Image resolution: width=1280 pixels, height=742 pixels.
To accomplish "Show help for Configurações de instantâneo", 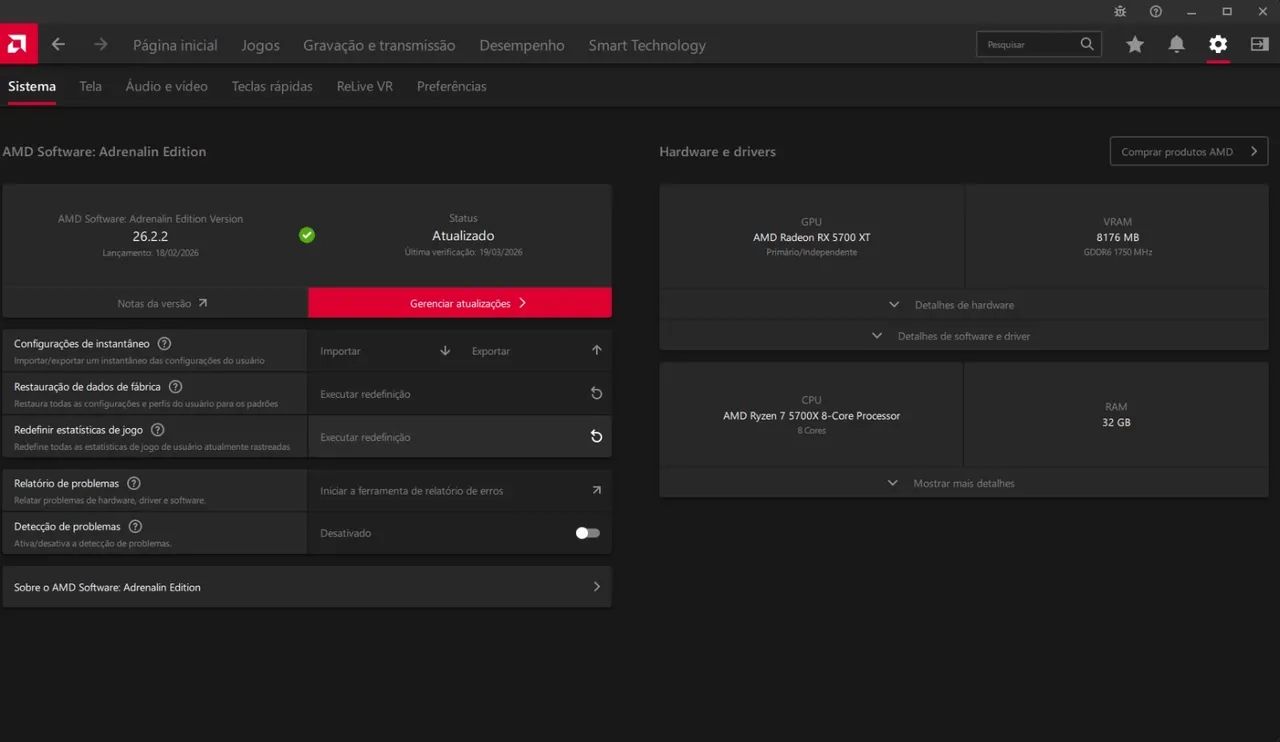I will pos(164,344).
